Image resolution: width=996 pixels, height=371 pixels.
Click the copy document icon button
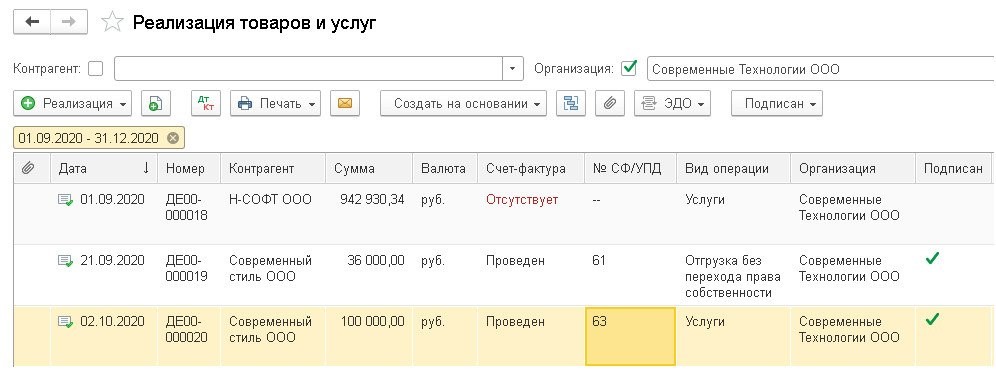[156, 104]
